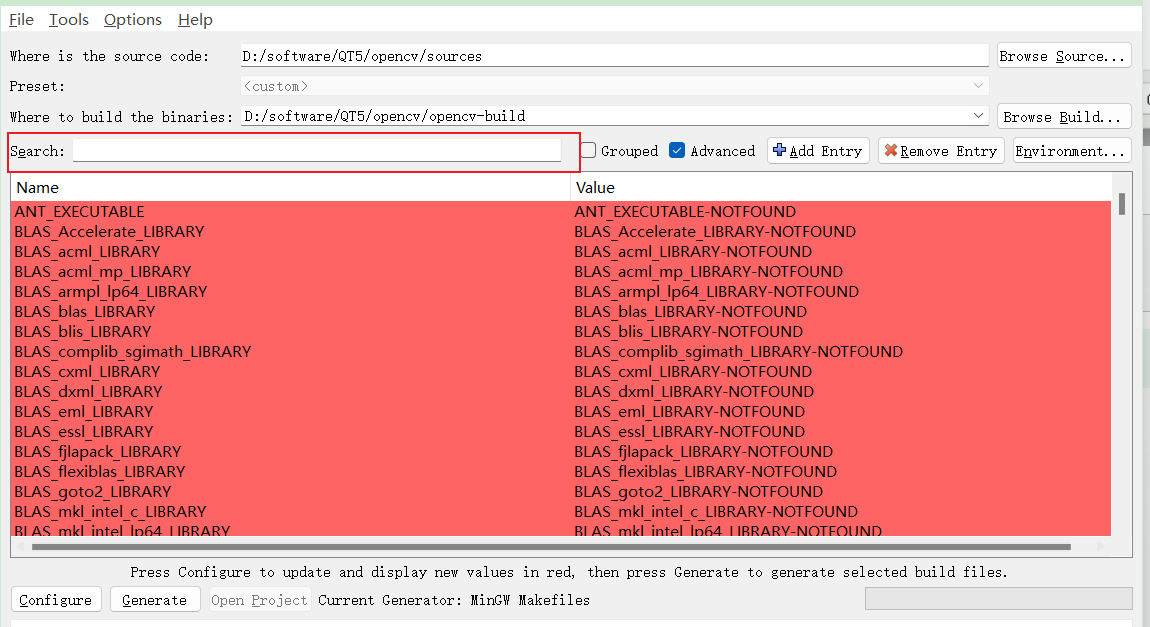Expand the build binaries path dropdown

pos(979,116)
